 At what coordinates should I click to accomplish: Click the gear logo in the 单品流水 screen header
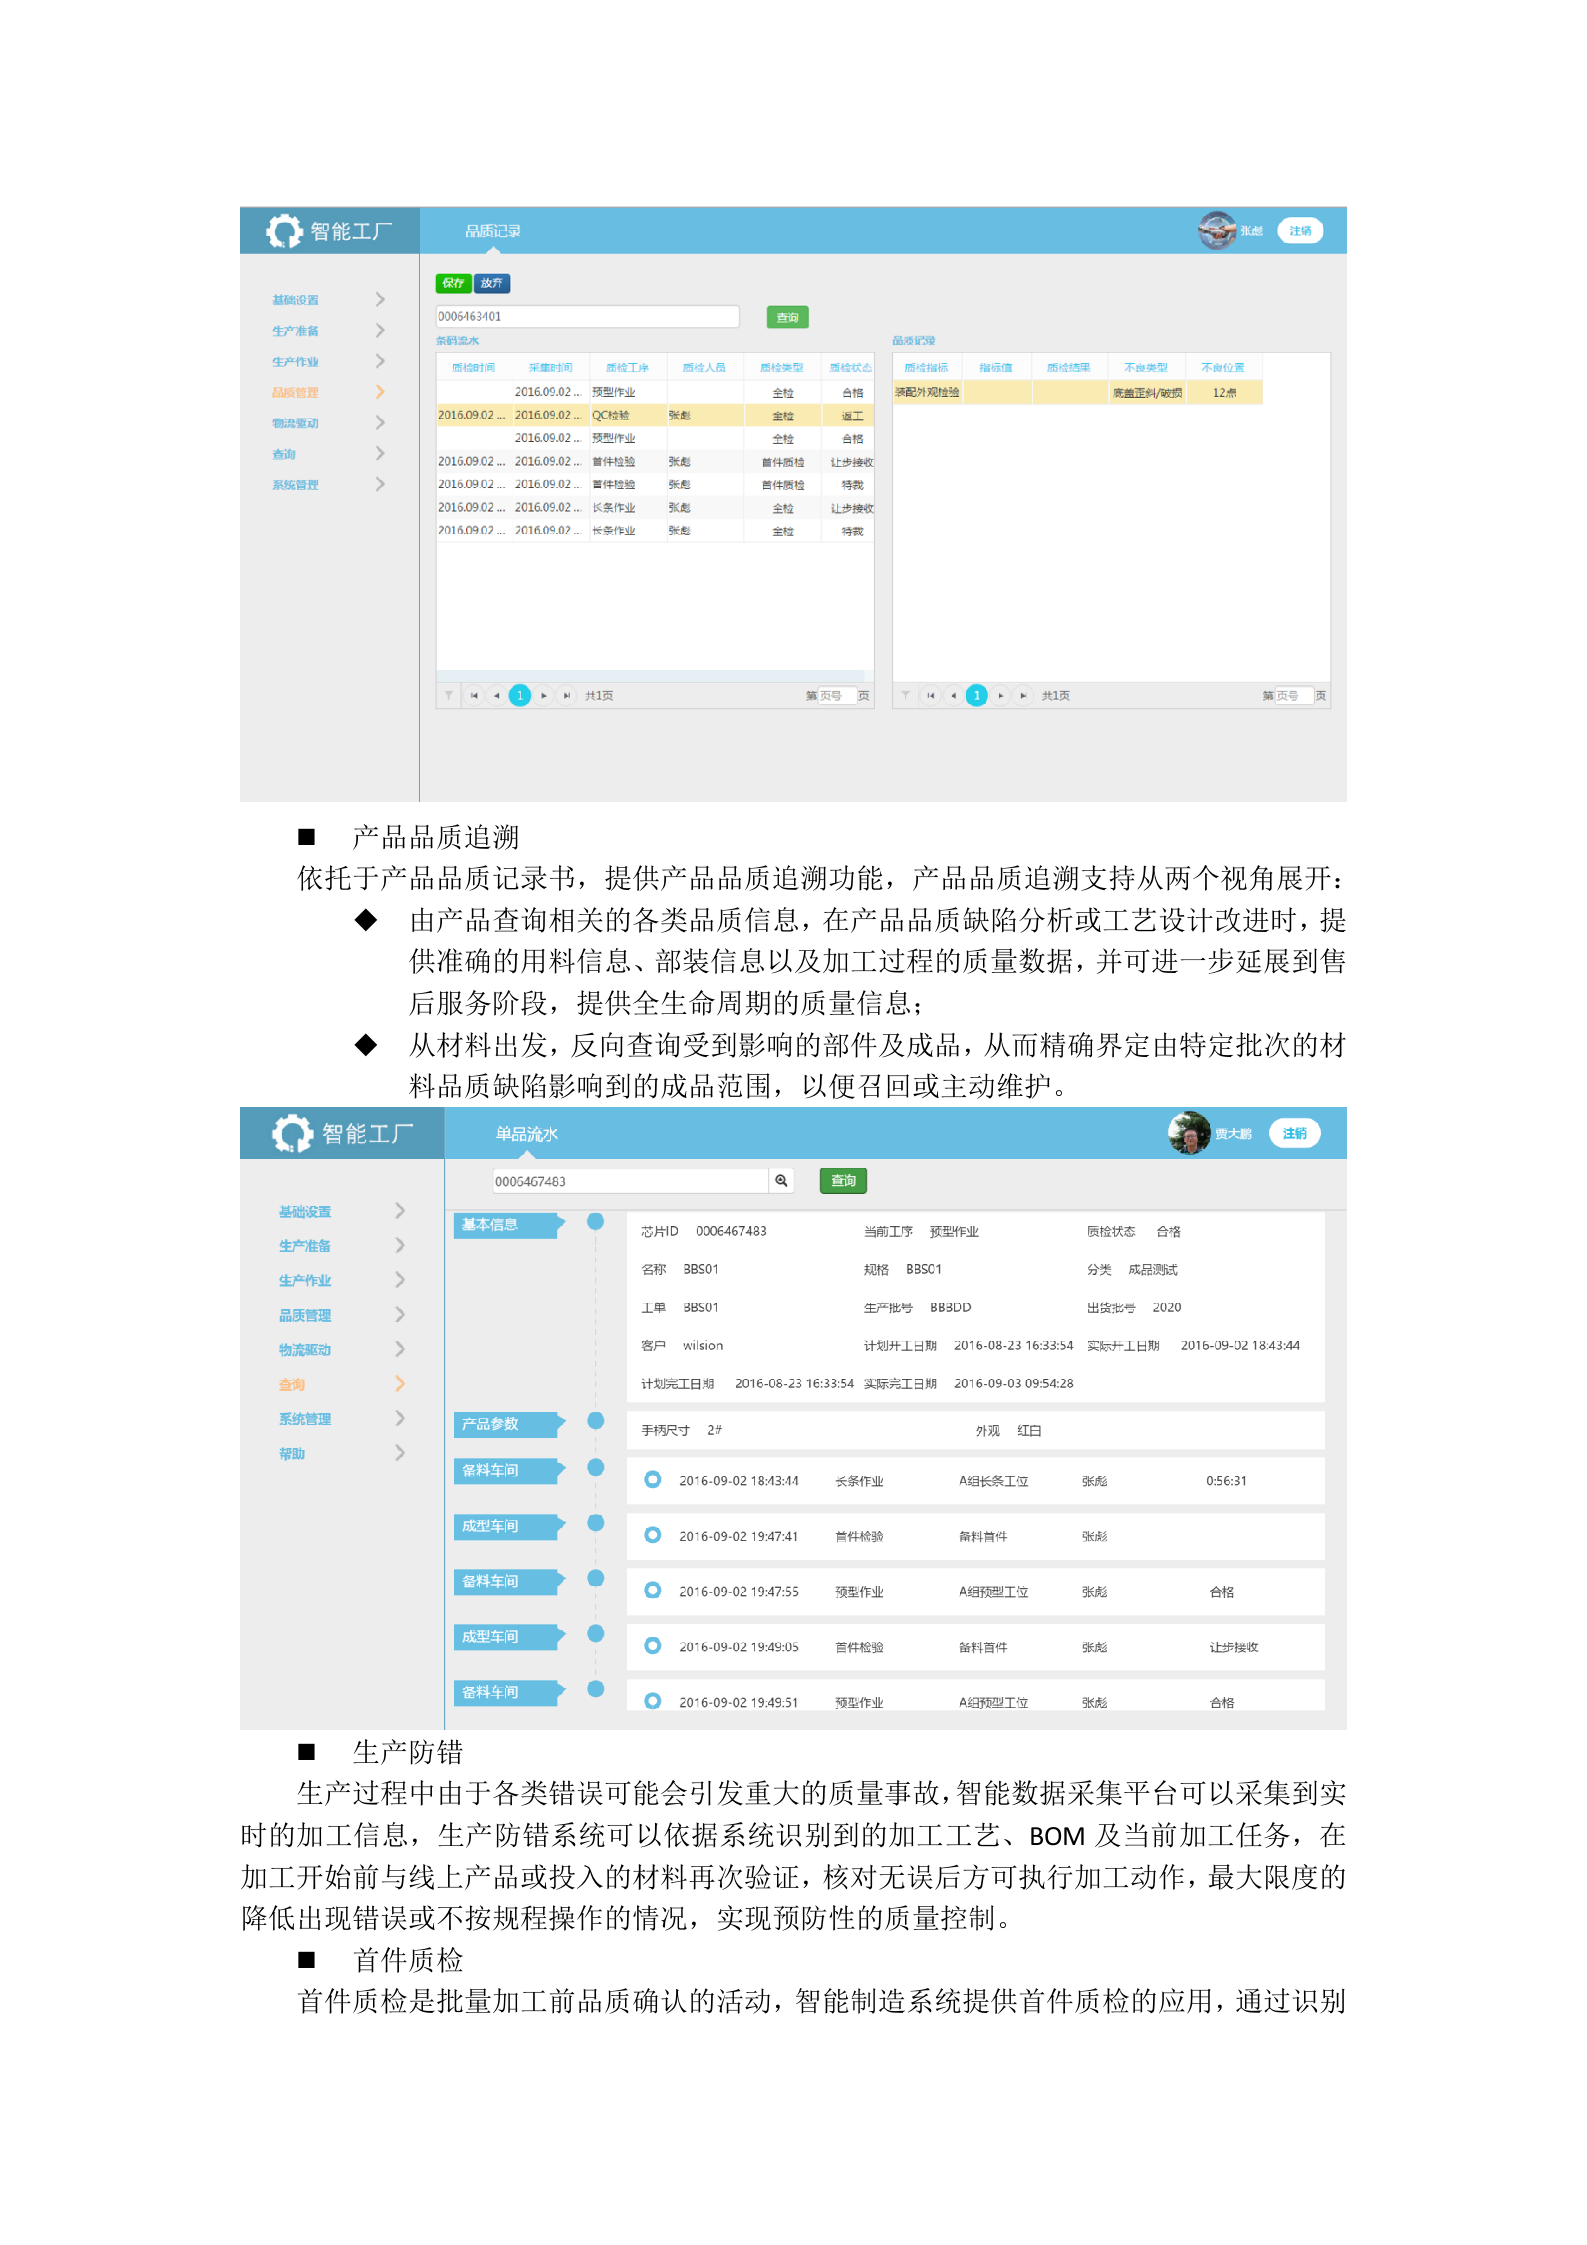click(x=293, y=1133)
